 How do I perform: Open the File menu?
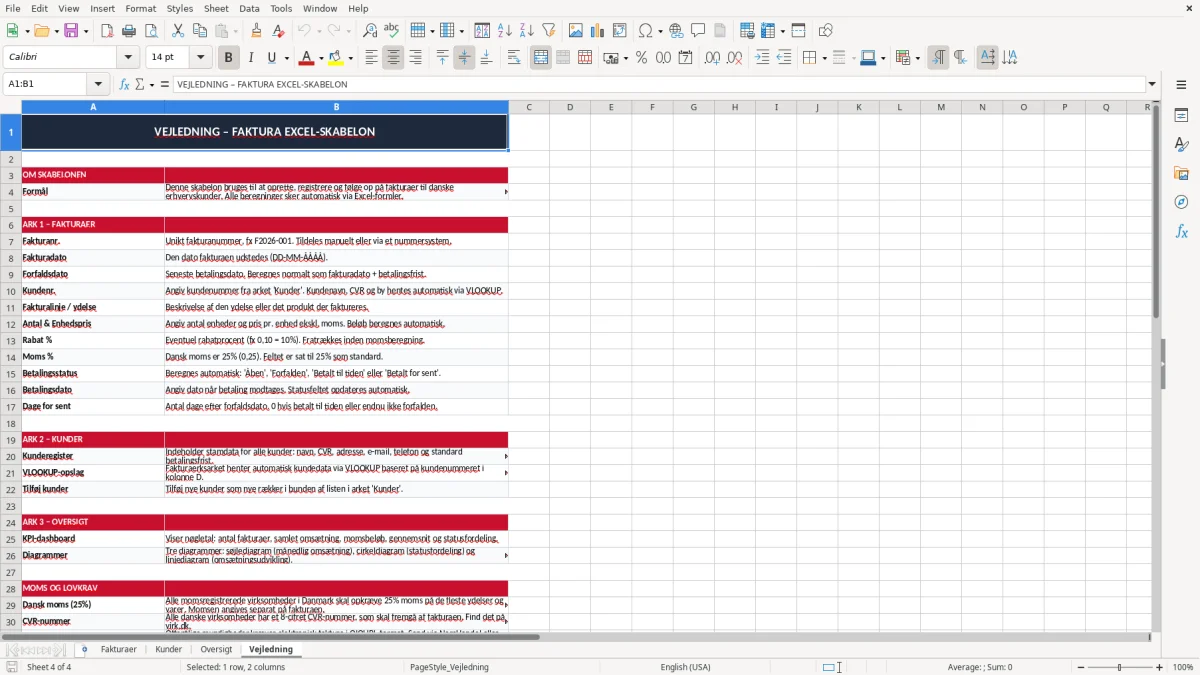click(12, 8)
